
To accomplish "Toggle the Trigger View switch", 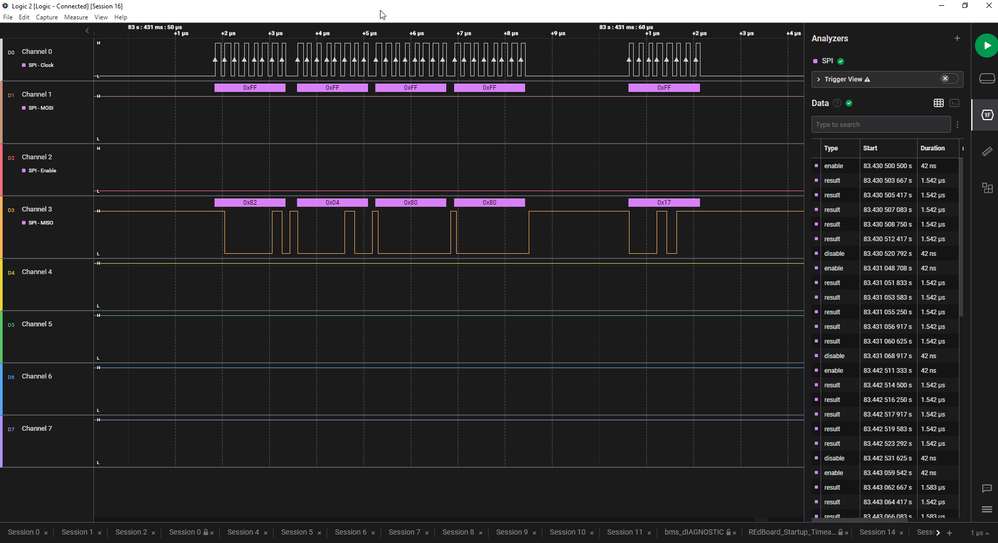I will (948, 79).
